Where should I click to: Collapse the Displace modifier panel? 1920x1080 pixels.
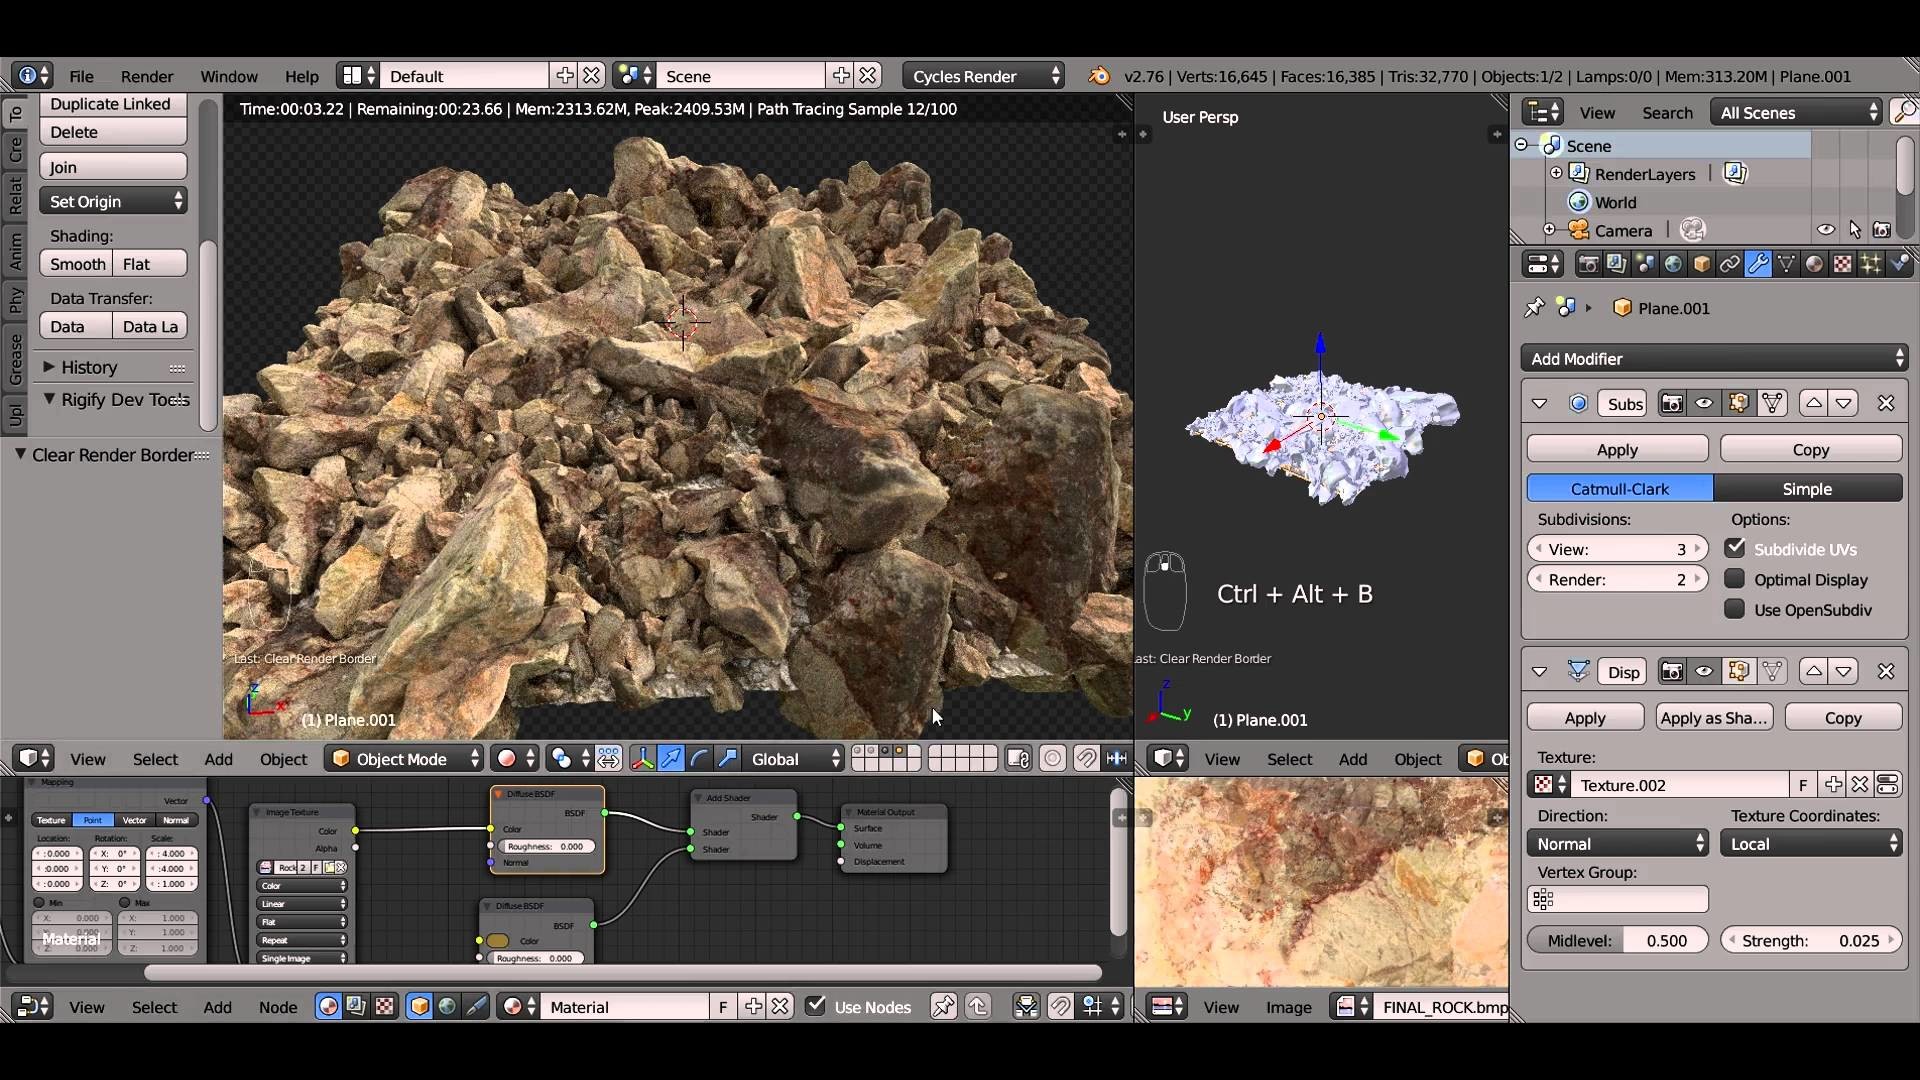(x=1540, y=671)
